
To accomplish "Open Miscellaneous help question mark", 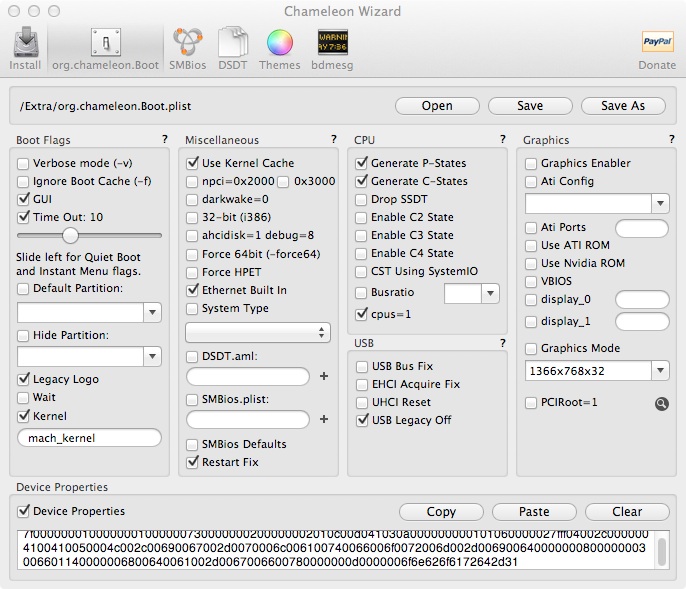I will tap(334, 139).
